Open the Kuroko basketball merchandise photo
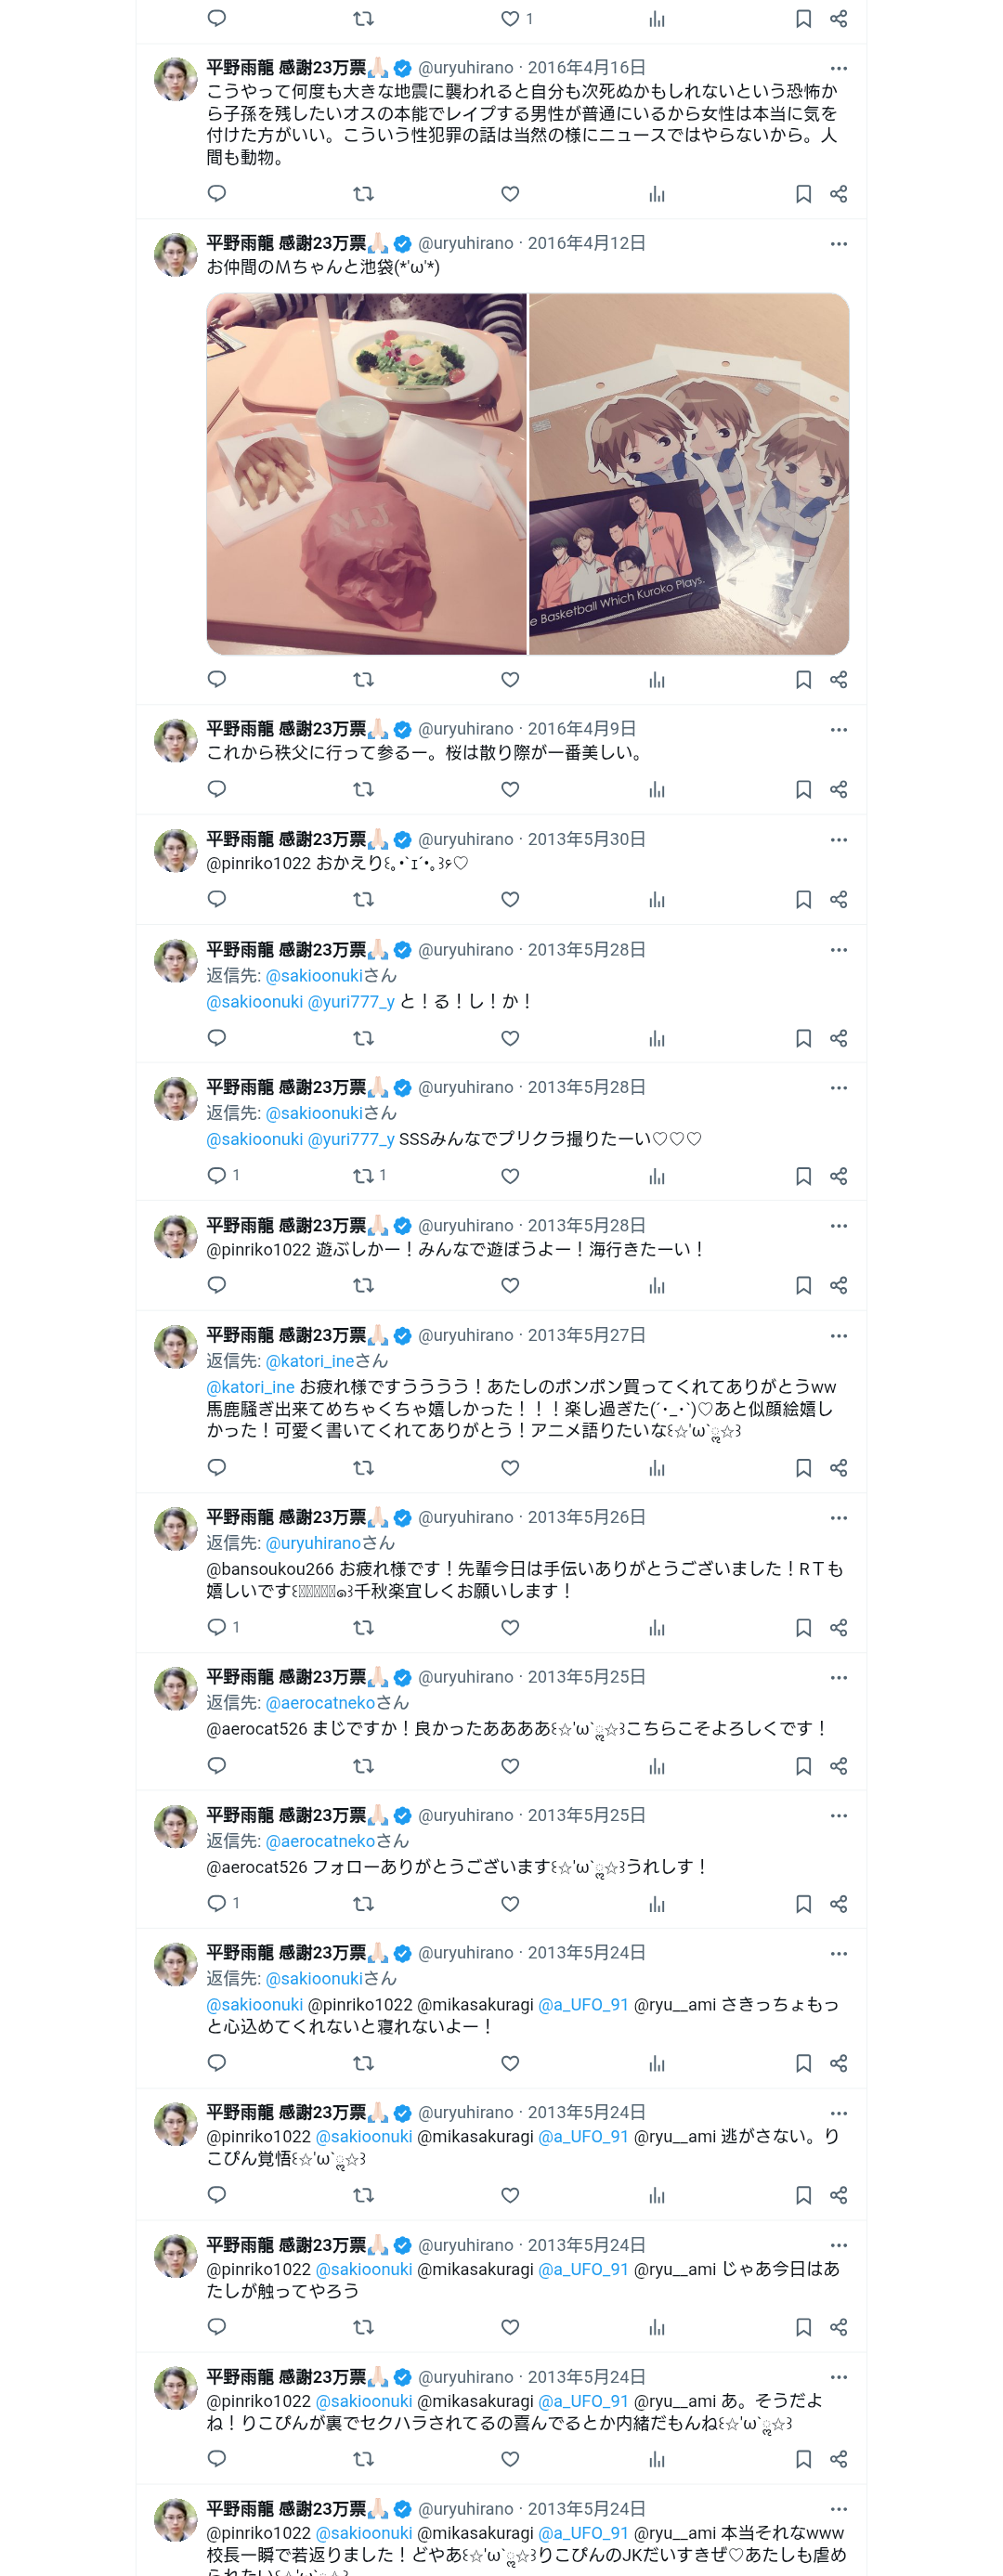 pos(689,474)
